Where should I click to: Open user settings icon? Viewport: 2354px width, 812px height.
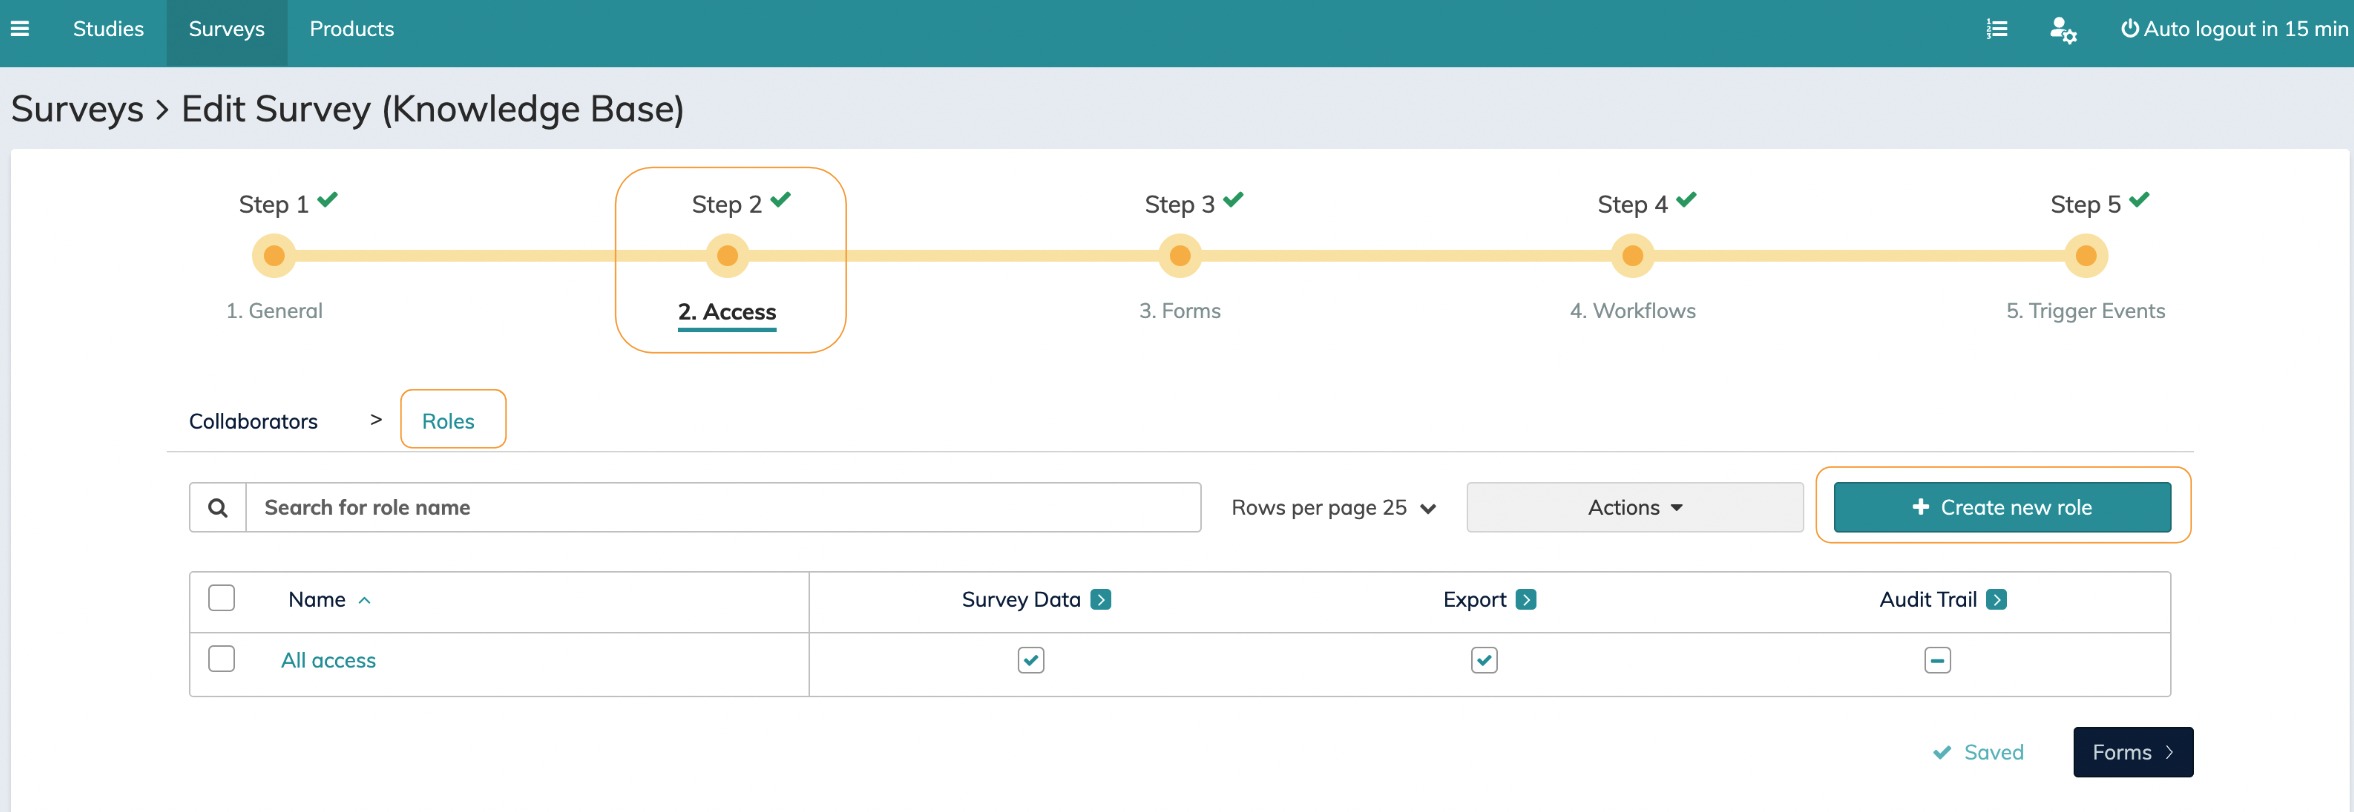coord(2062,30)
